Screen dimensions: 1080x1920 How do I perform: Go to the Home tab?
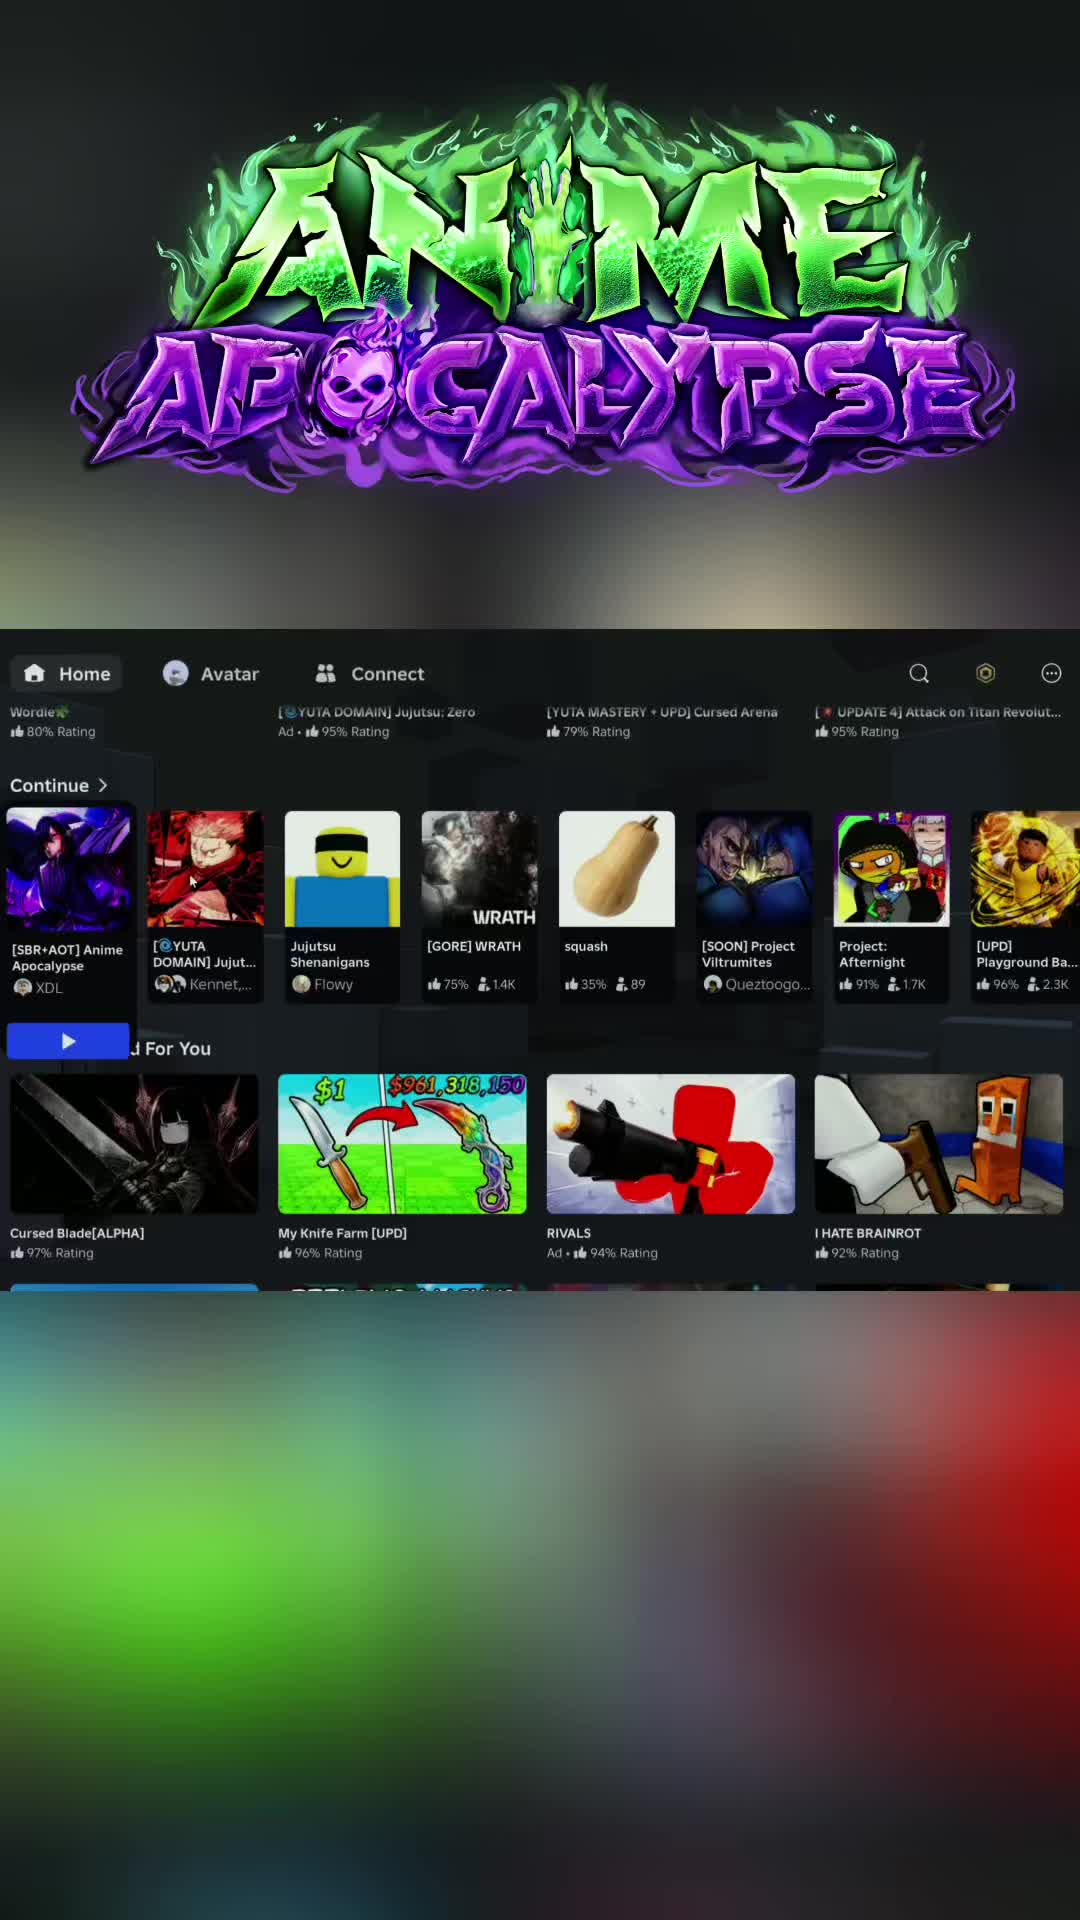[x=67, y=674]
